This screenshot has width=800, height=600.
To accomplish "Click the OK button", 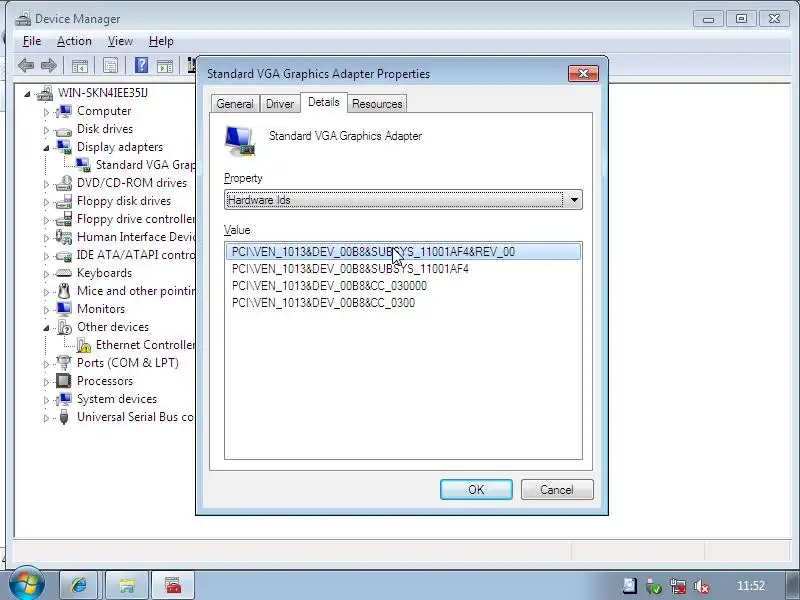I will (x=476, y=490).
